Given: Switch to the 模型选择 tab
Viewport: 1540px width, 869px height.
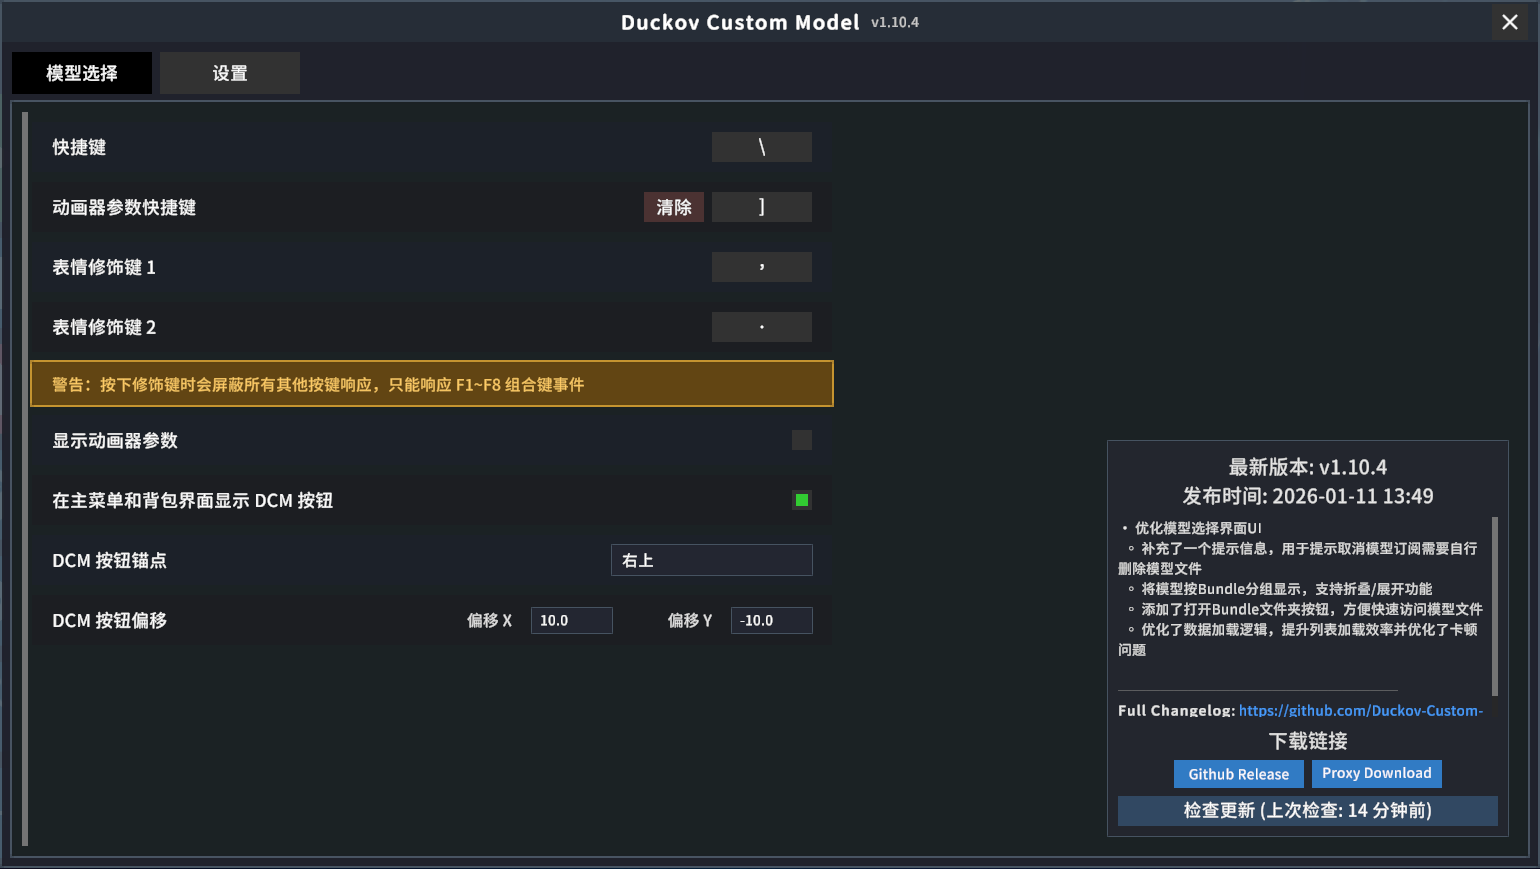Looking at the screenshot, I should coord(82,73).
